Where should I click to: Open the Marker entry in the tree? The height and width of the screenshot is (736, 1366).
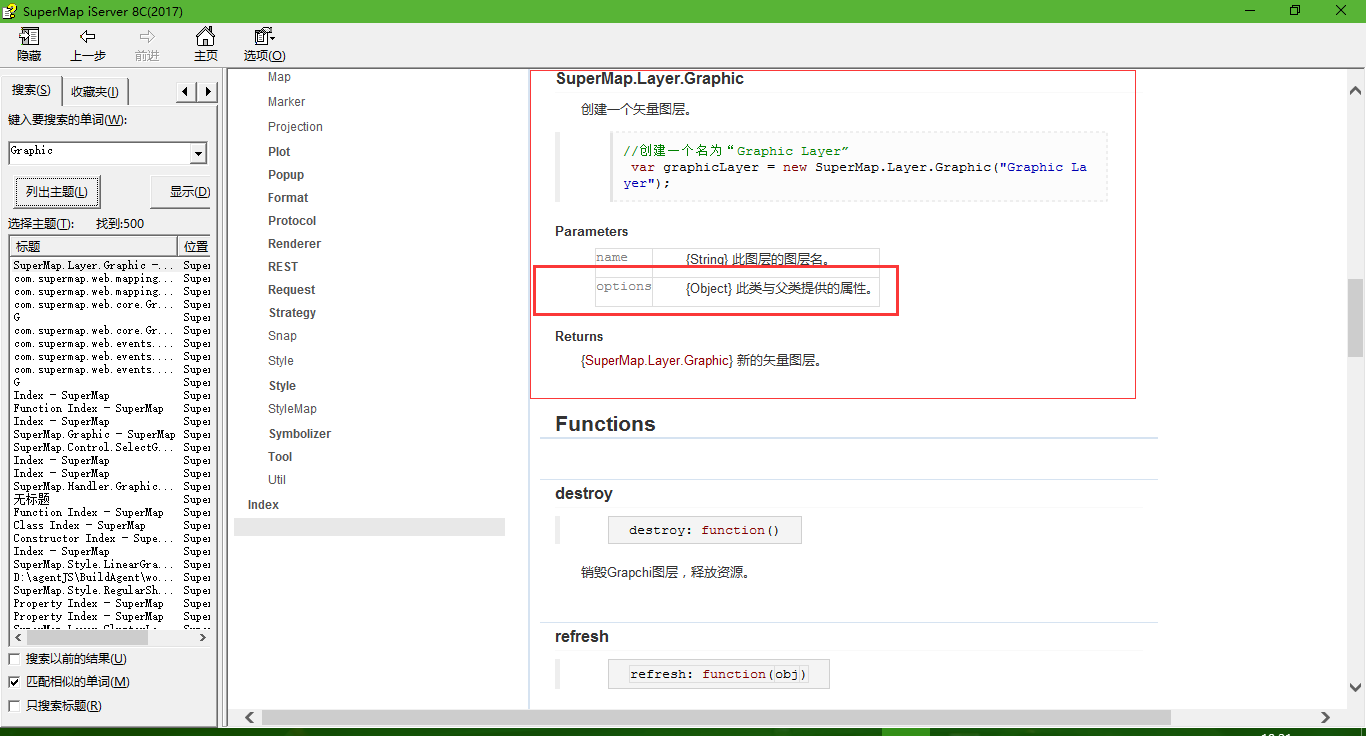tap(286, 102)
